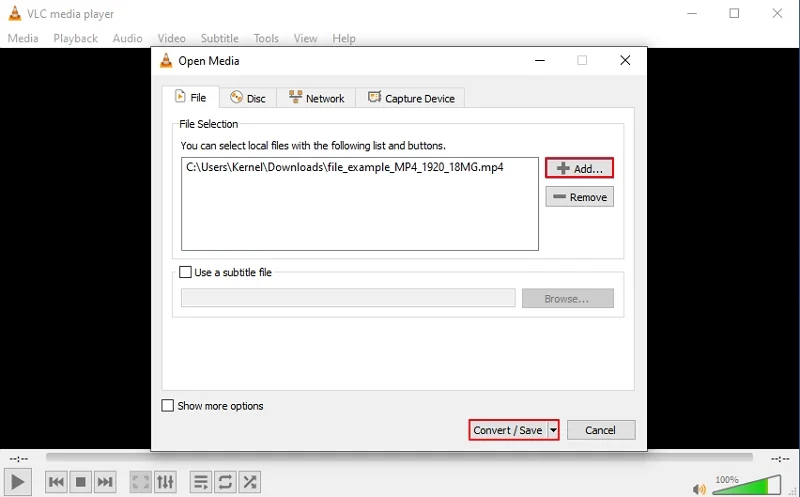
Task: Switch to the File tab
Action: click(191, 97)
